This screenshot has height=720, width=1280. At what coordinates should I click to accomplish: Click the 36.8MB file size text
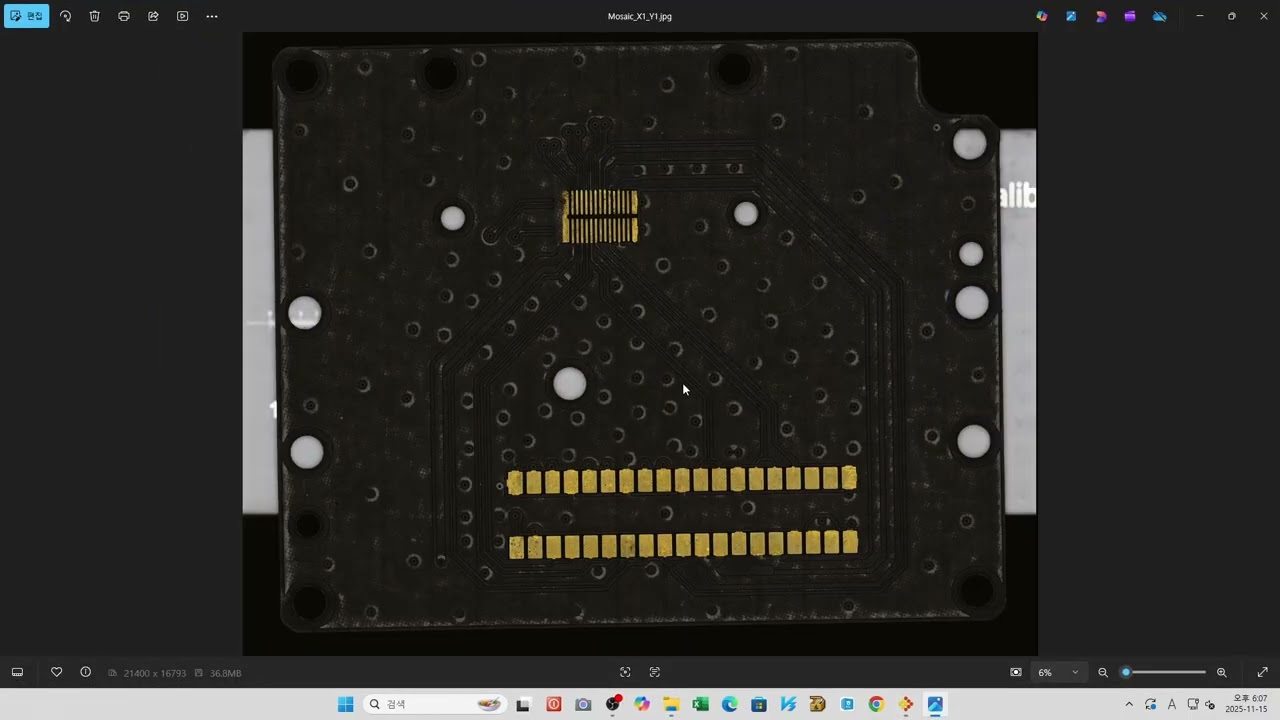point(225,673)
